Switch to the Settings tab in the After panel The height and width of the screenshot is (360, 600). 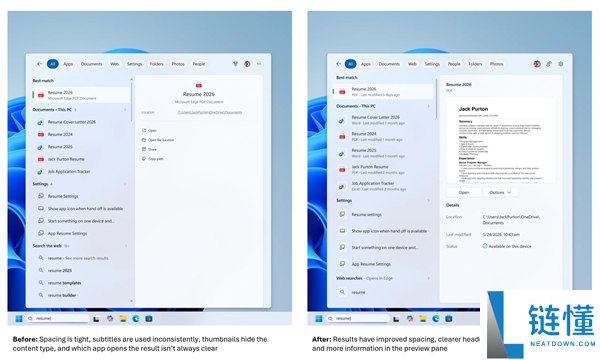[432, 64]
